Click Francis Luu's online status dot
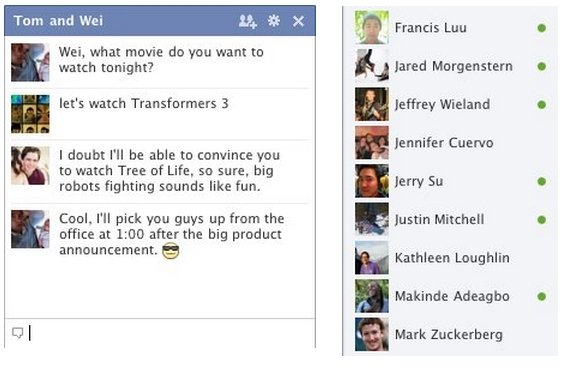 point(541,28)
